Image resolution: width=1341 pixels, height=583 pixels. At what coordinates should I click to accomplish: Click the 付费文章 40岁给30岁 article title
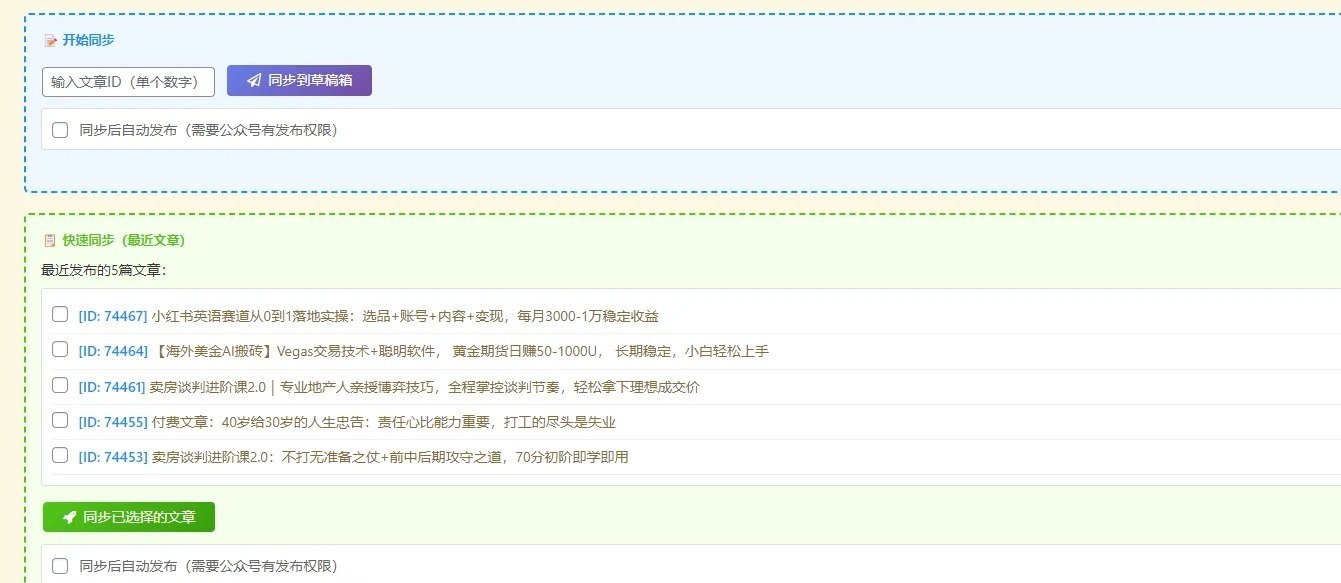click(x=384, y=422)
